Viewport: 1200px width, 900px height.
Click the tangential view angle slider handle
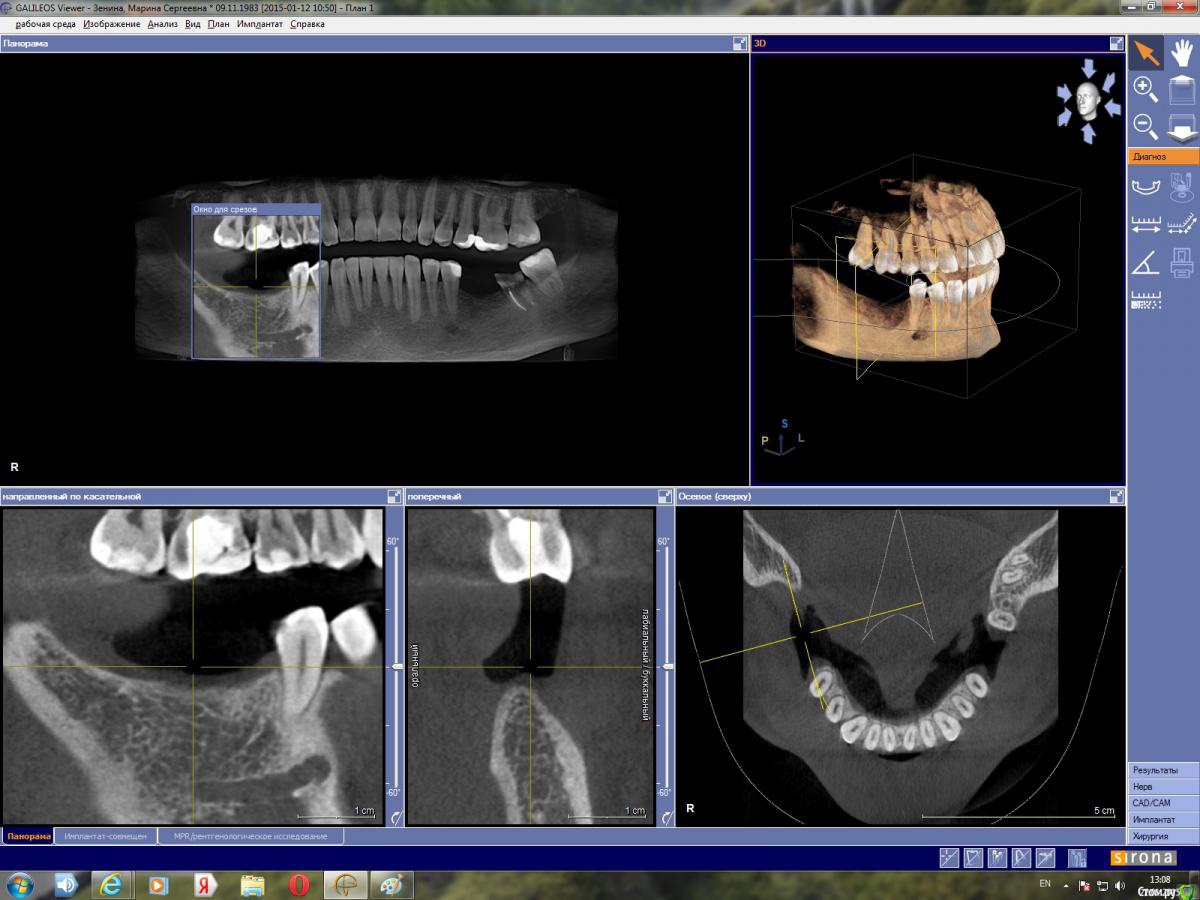[x=397, y=666]
